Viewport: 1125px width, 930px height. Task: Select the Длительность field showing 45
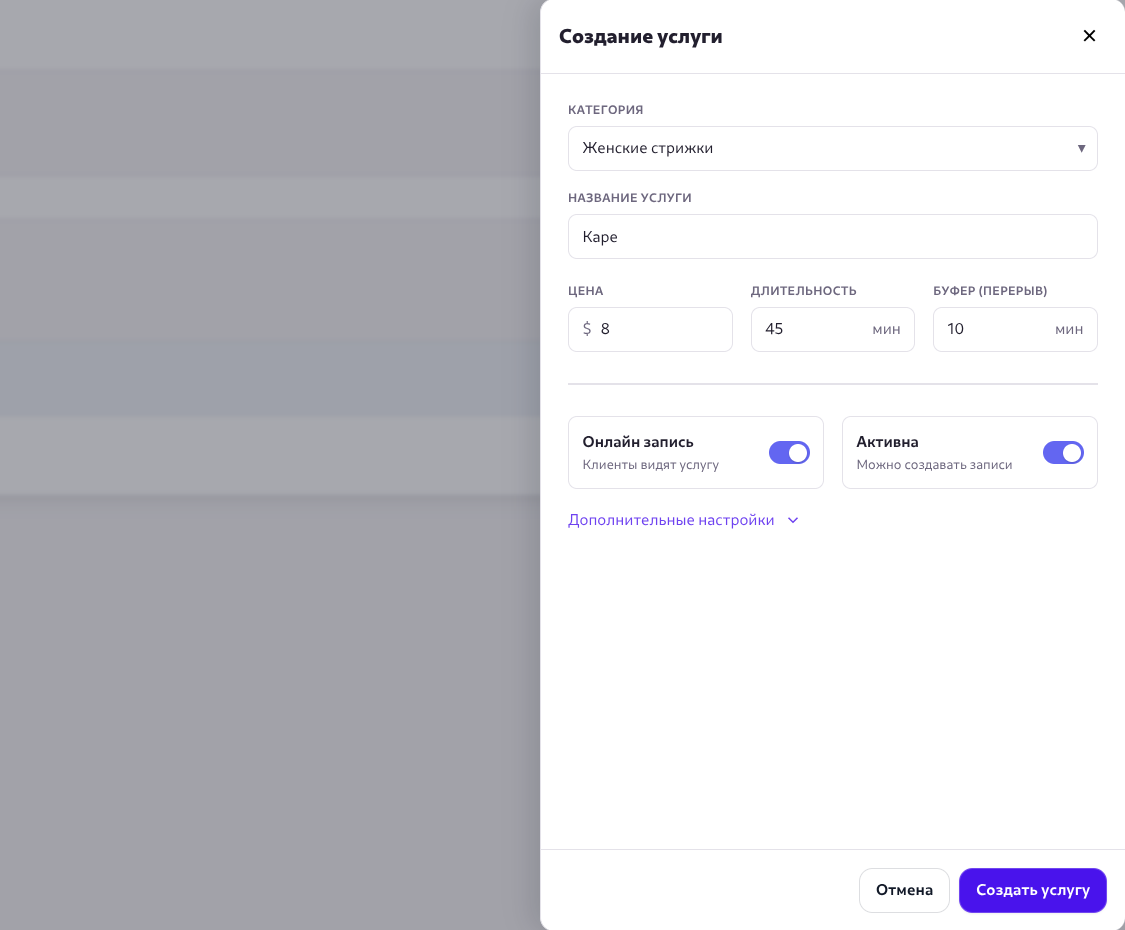(x=810, y=329)
